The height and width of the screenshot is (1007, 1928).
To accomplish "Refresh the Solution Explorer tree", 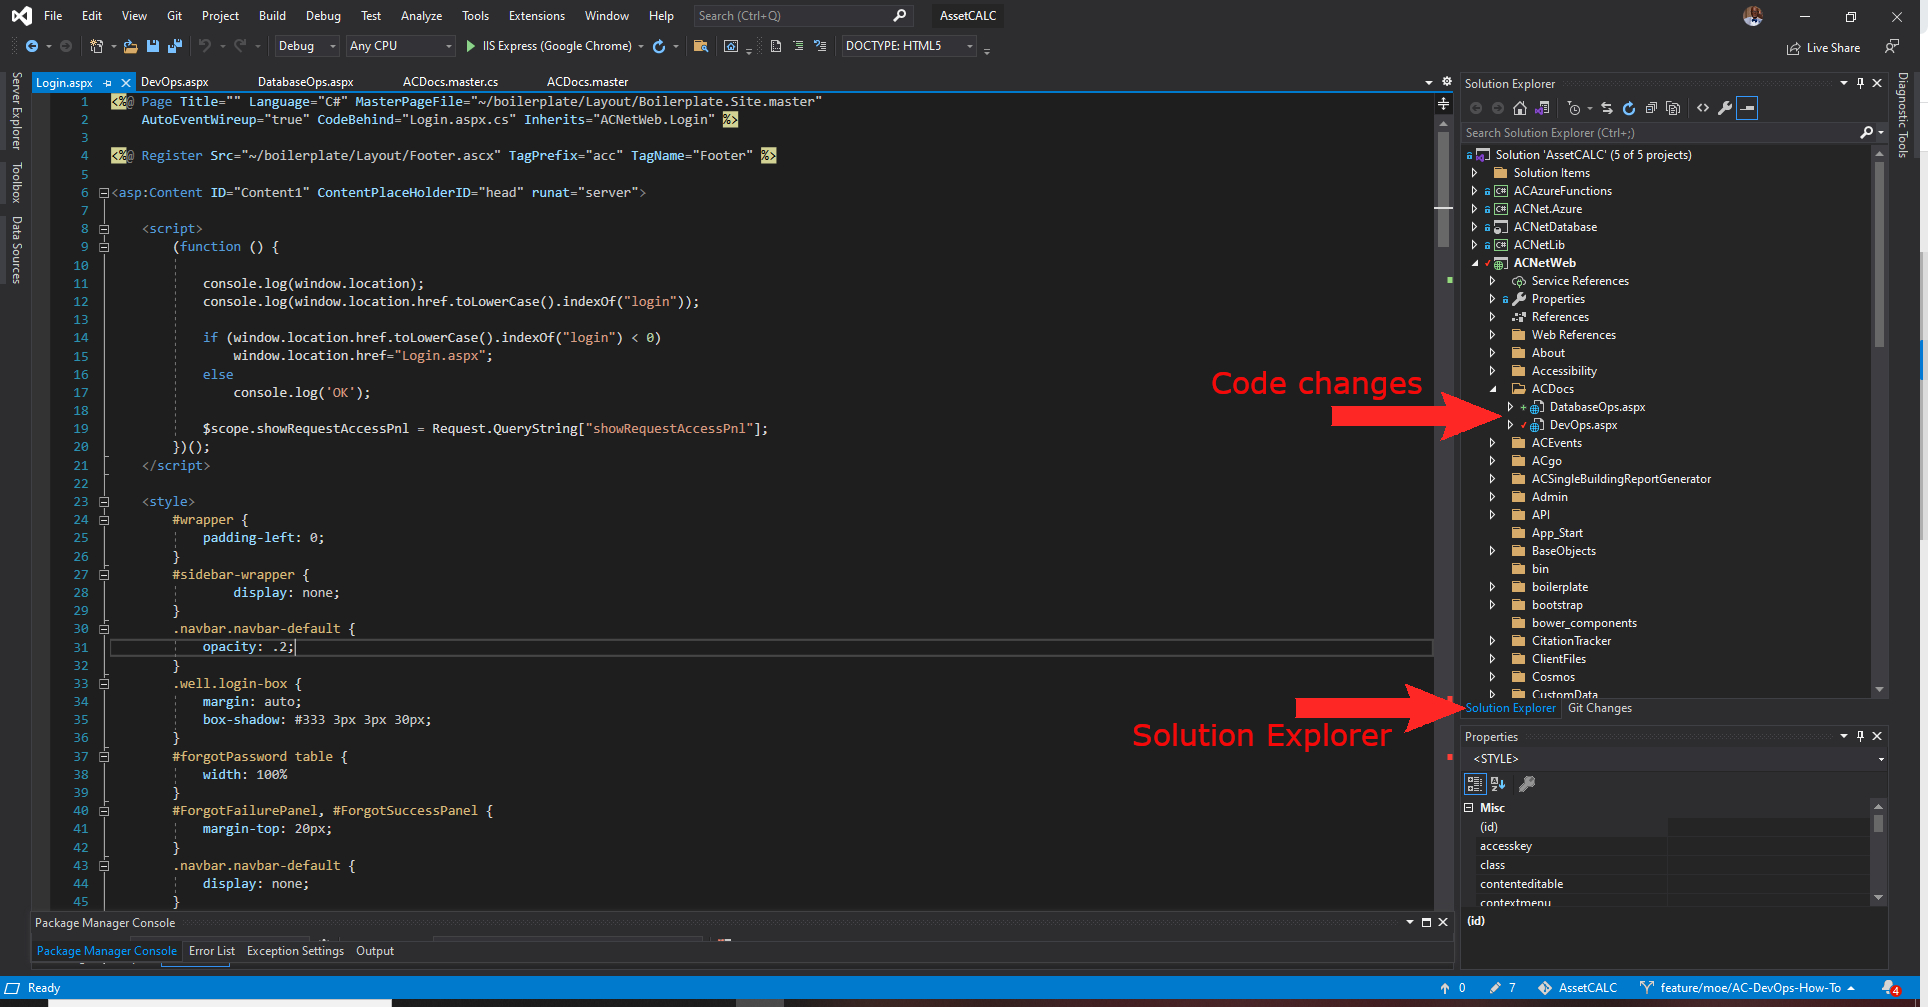I will click(1629, 108).
